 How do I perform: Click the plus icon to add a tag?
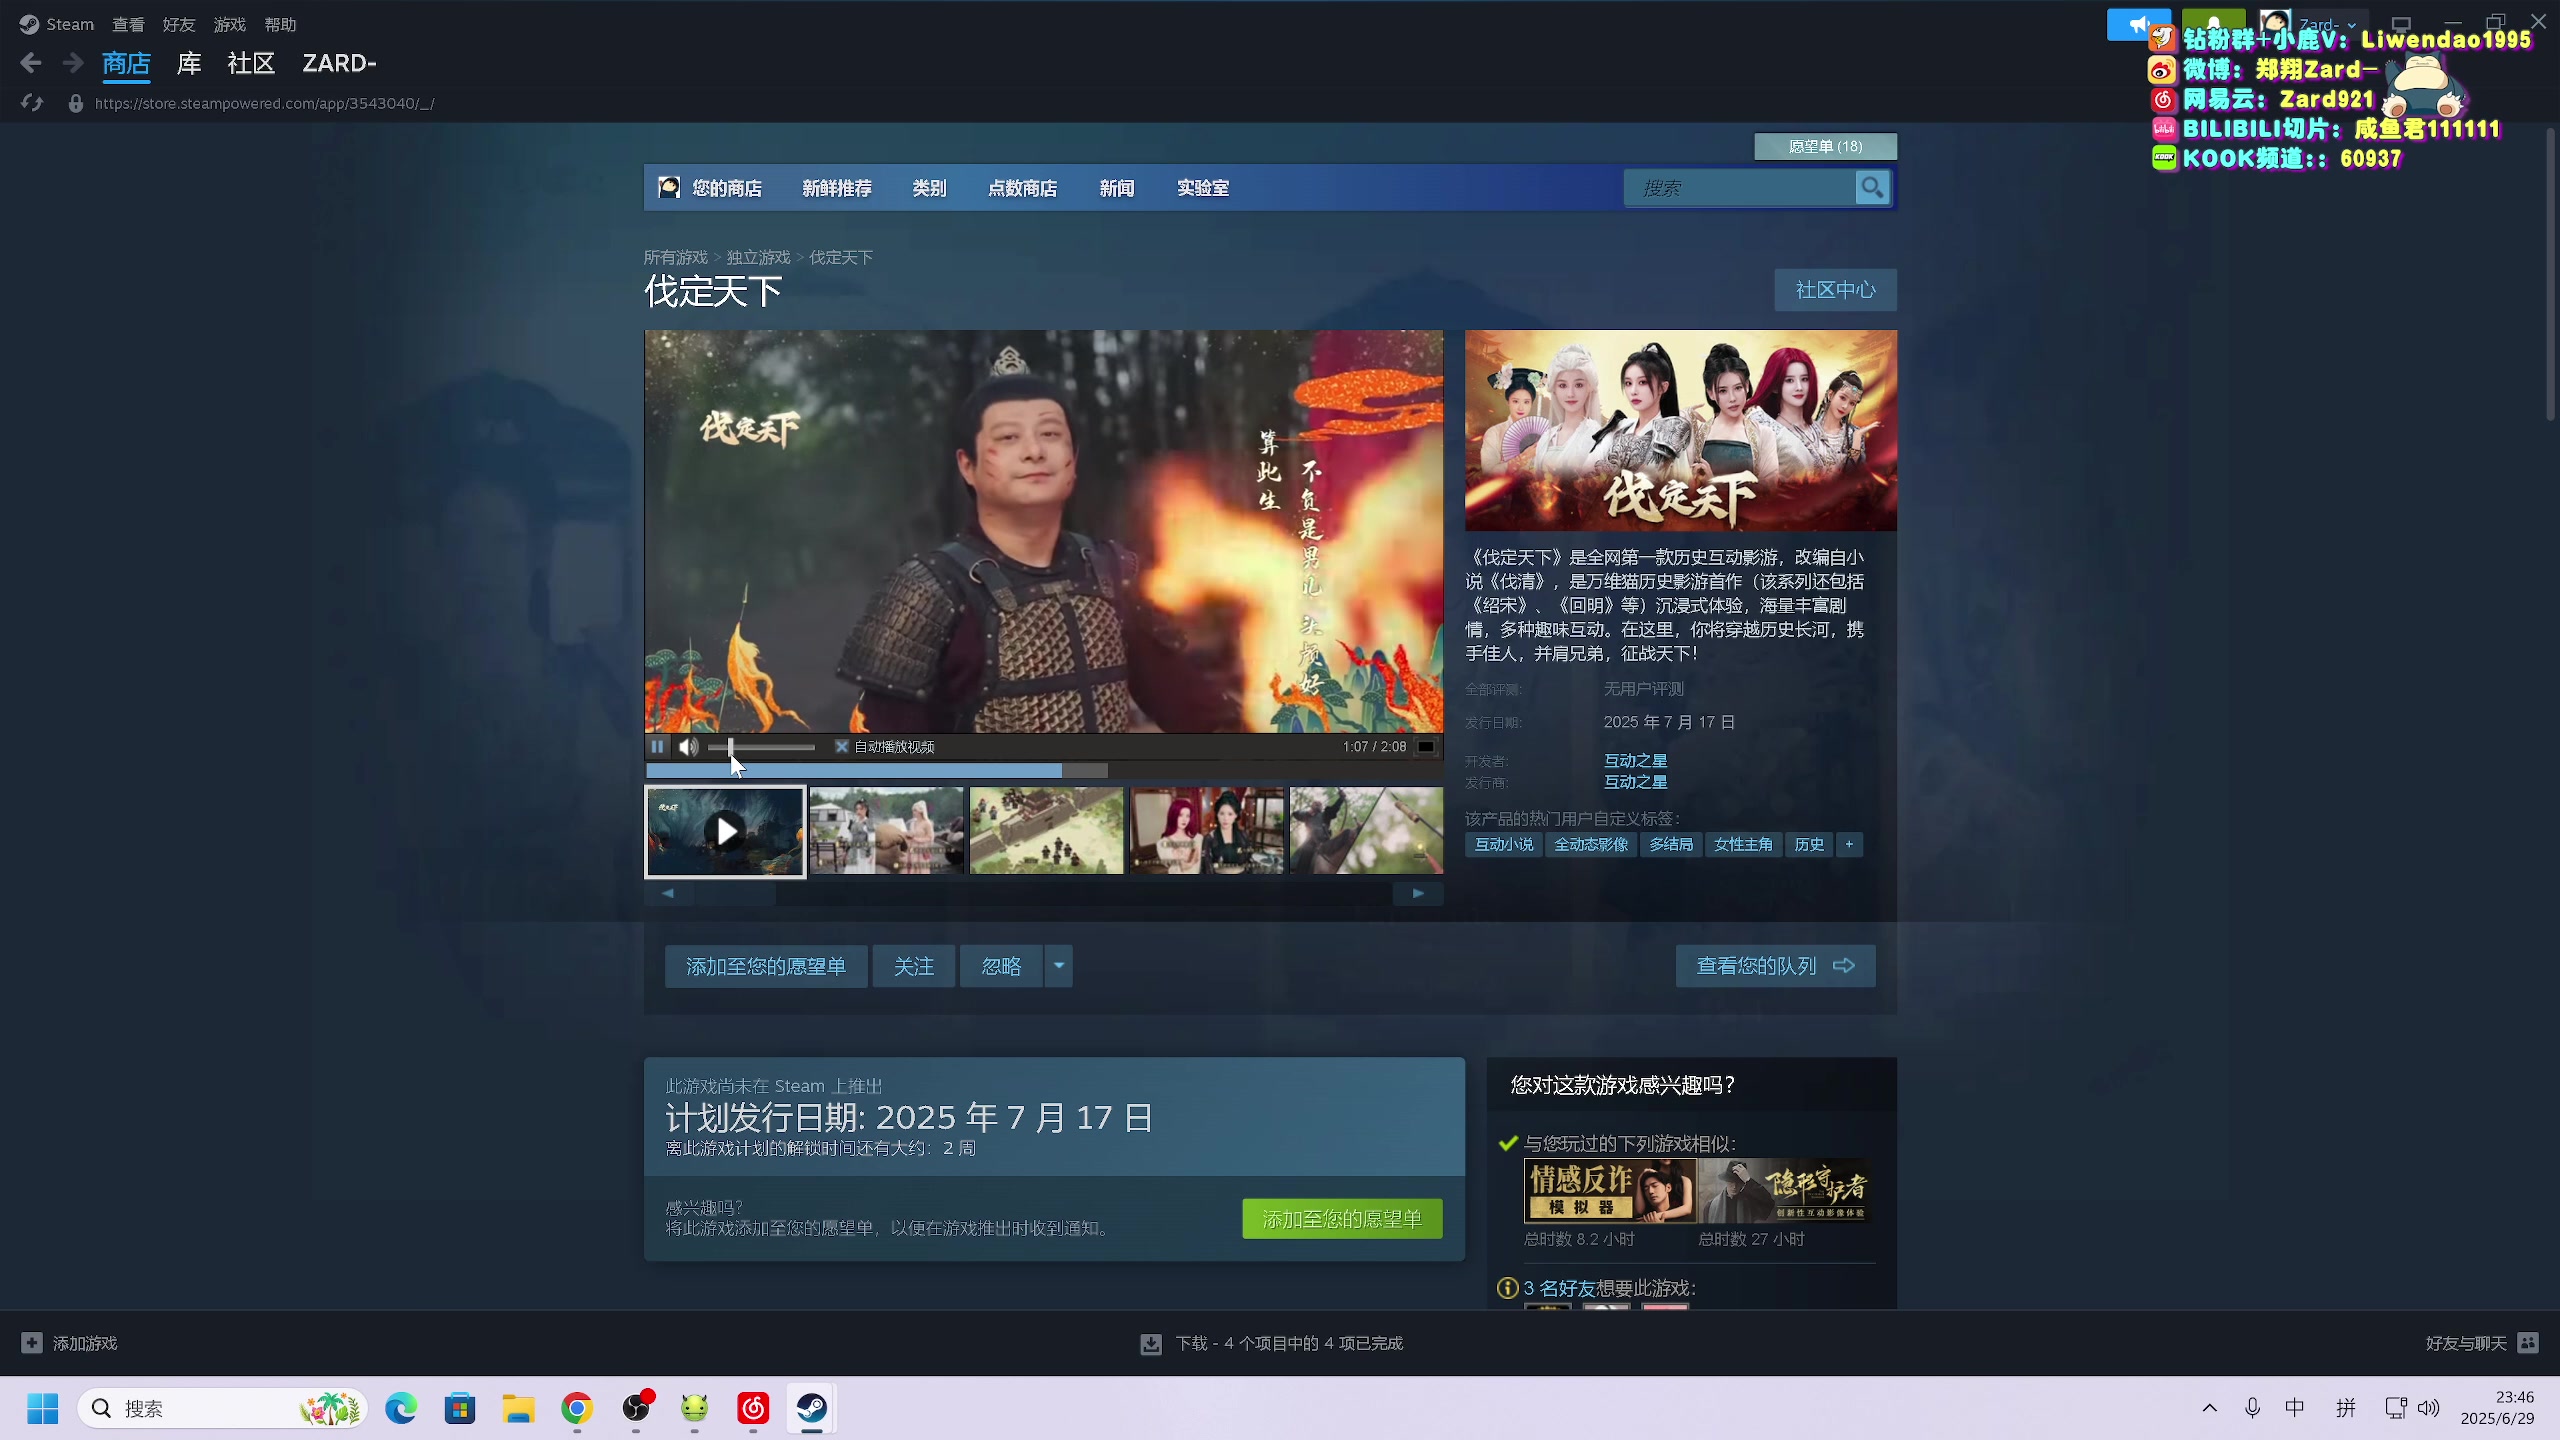pos(1849,844)
